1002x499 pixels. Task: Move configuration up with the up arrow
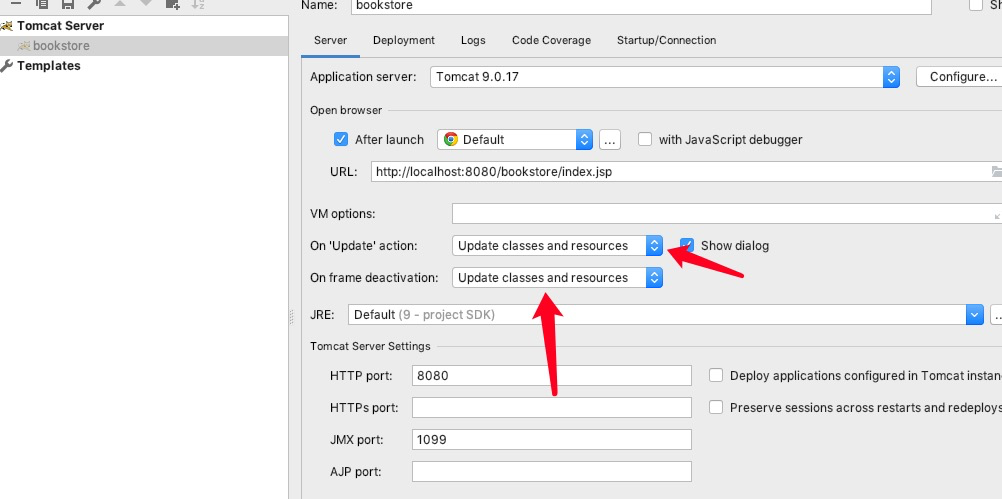[120, 3]
